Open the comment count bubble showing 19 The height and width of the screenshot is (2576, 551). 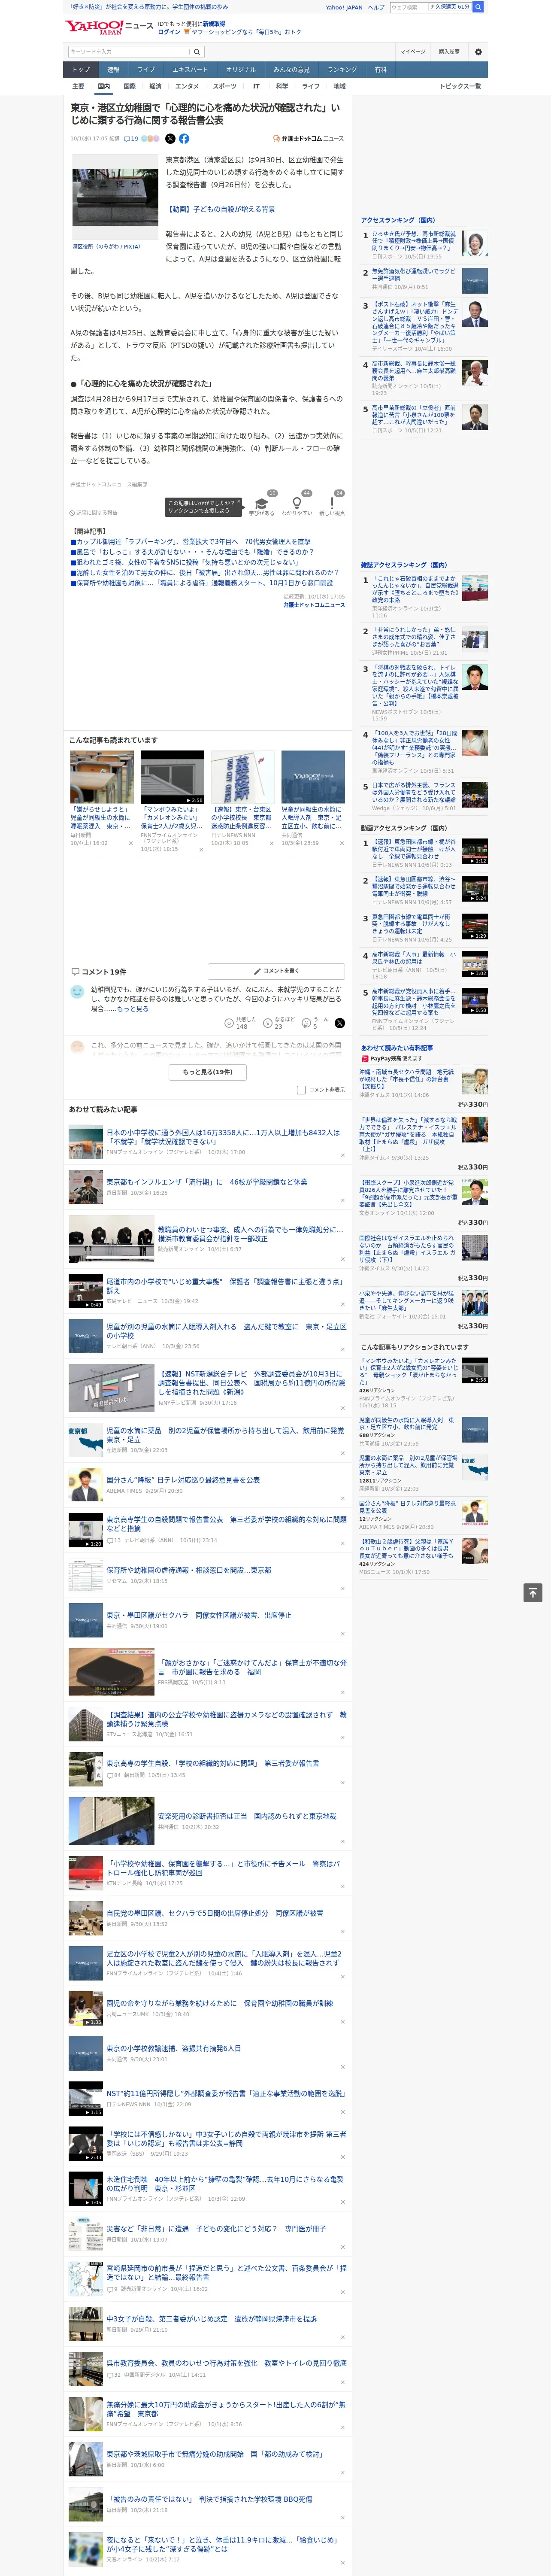pos(131,139)
